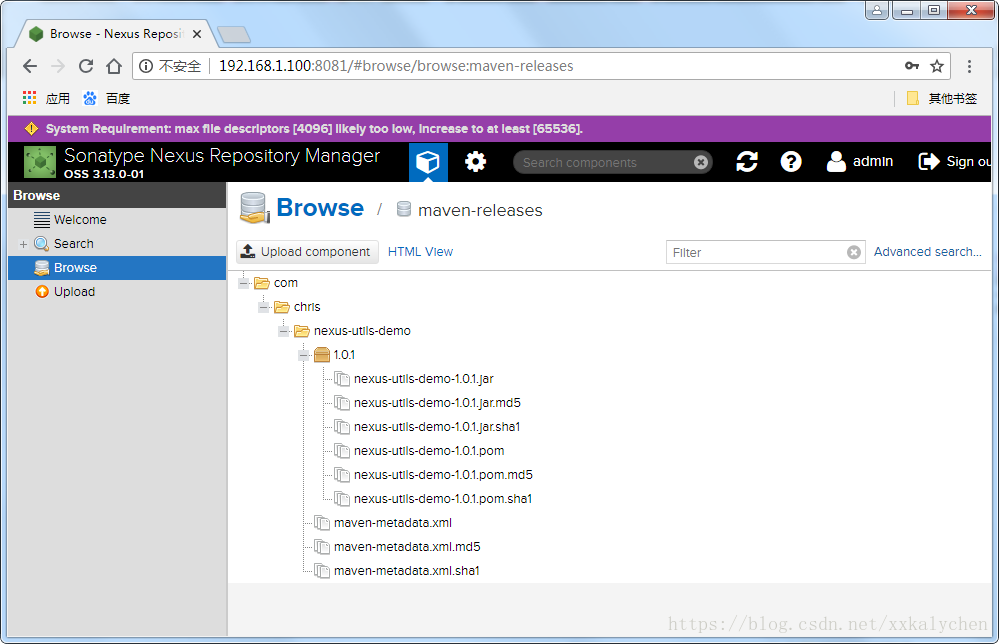Open a new browser tab

click(234, 34)
